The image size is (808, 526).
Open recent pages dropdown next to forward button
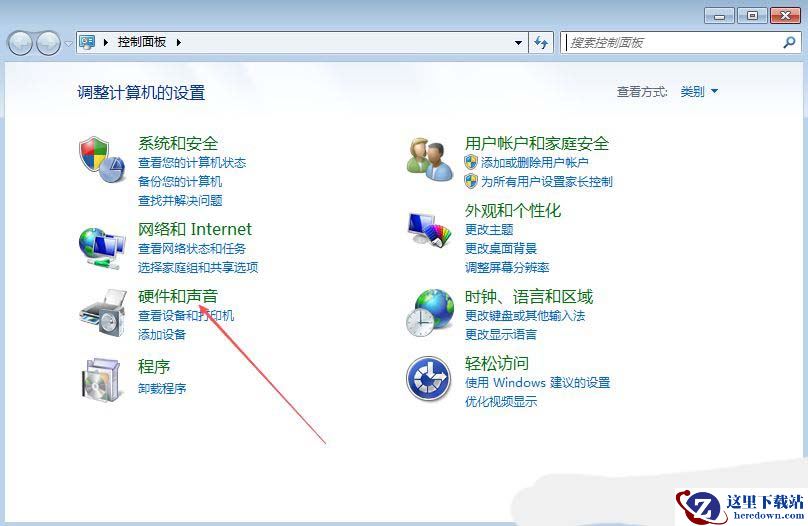(x=69, y=44)
